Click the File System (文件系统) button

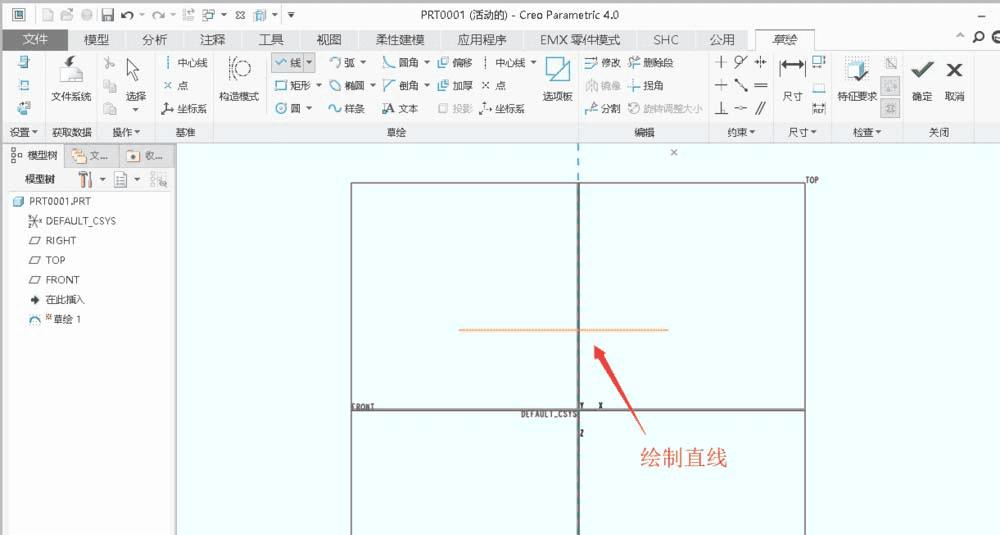coord(71,79)
